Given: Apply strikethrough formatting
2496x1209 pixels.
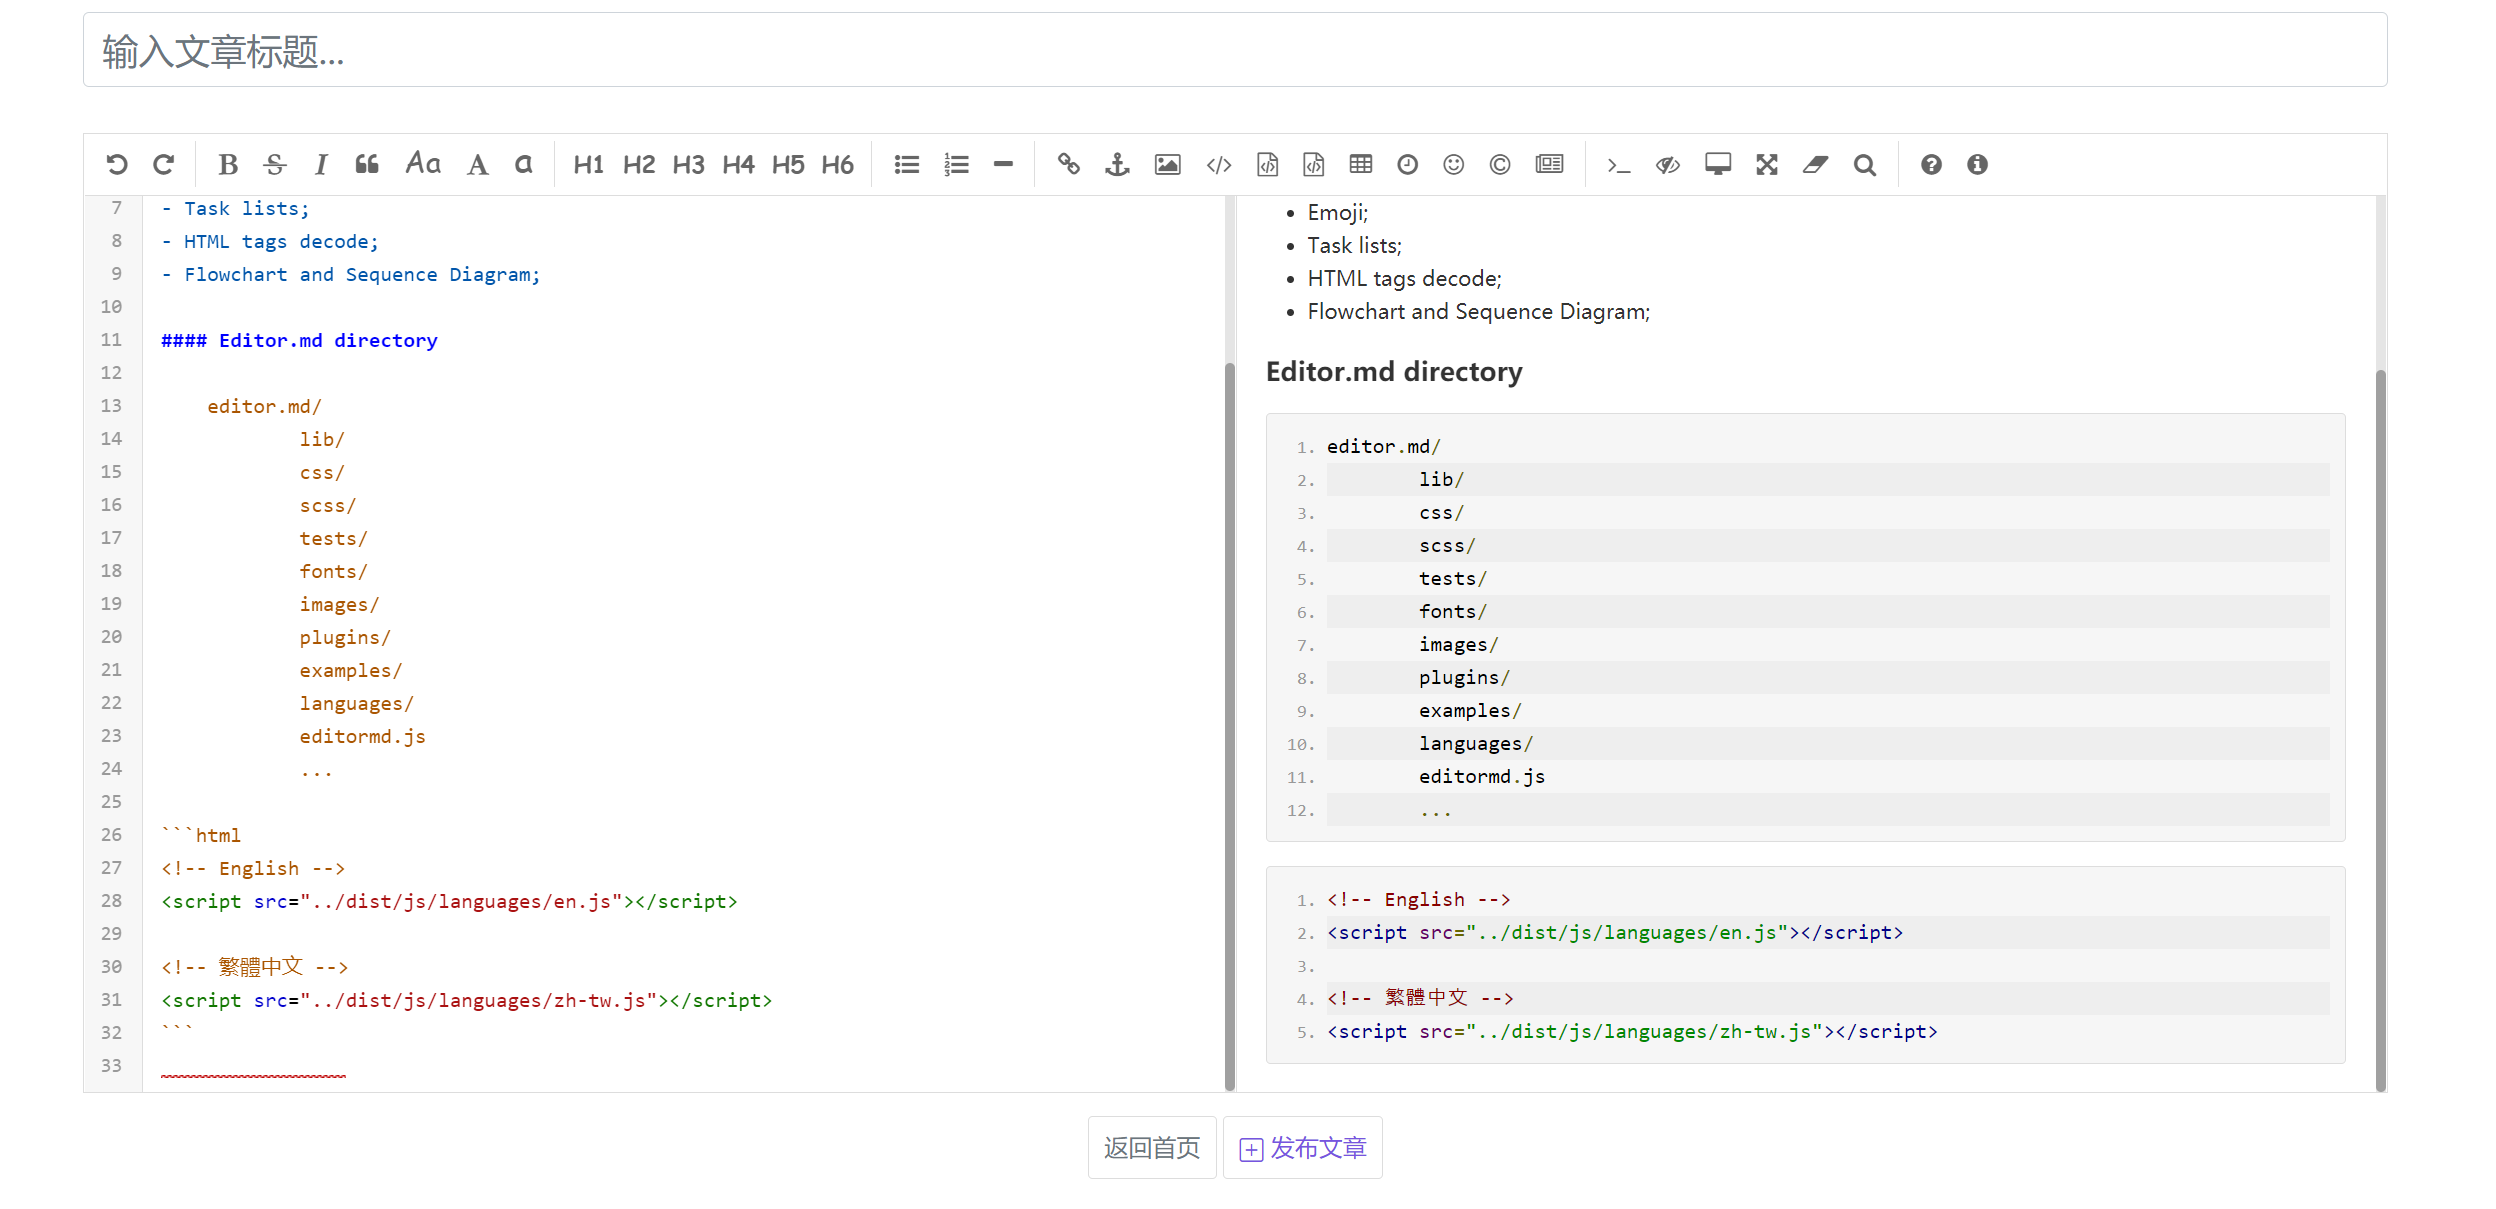Looking at the screenshot, I should tap(275, 165).
